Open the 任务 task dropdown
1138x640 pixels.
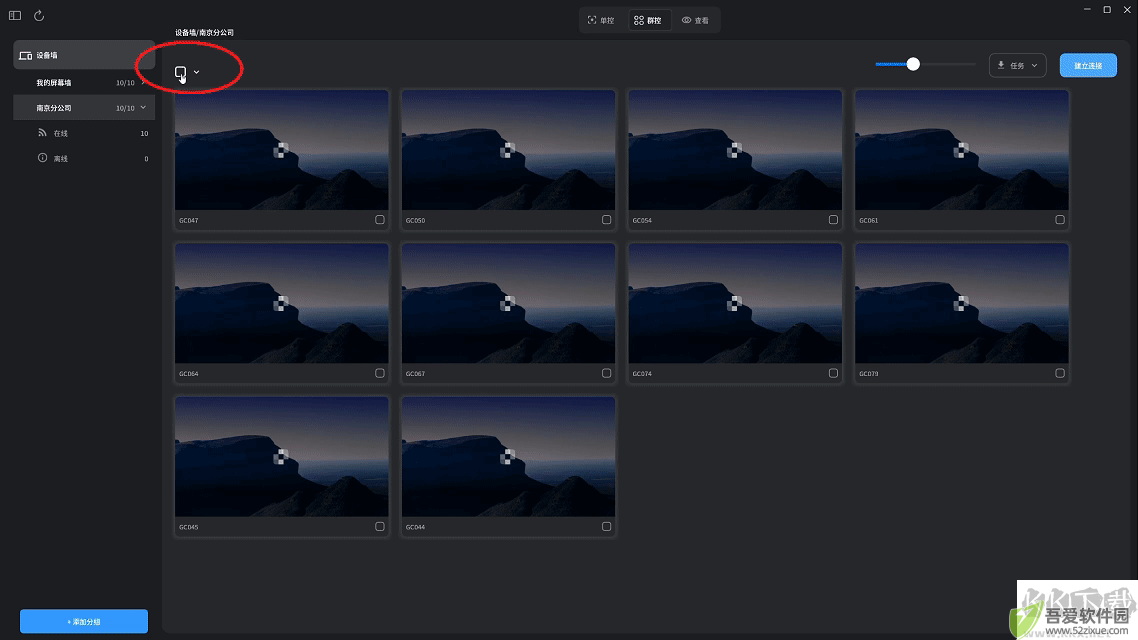pos(1018,65)
